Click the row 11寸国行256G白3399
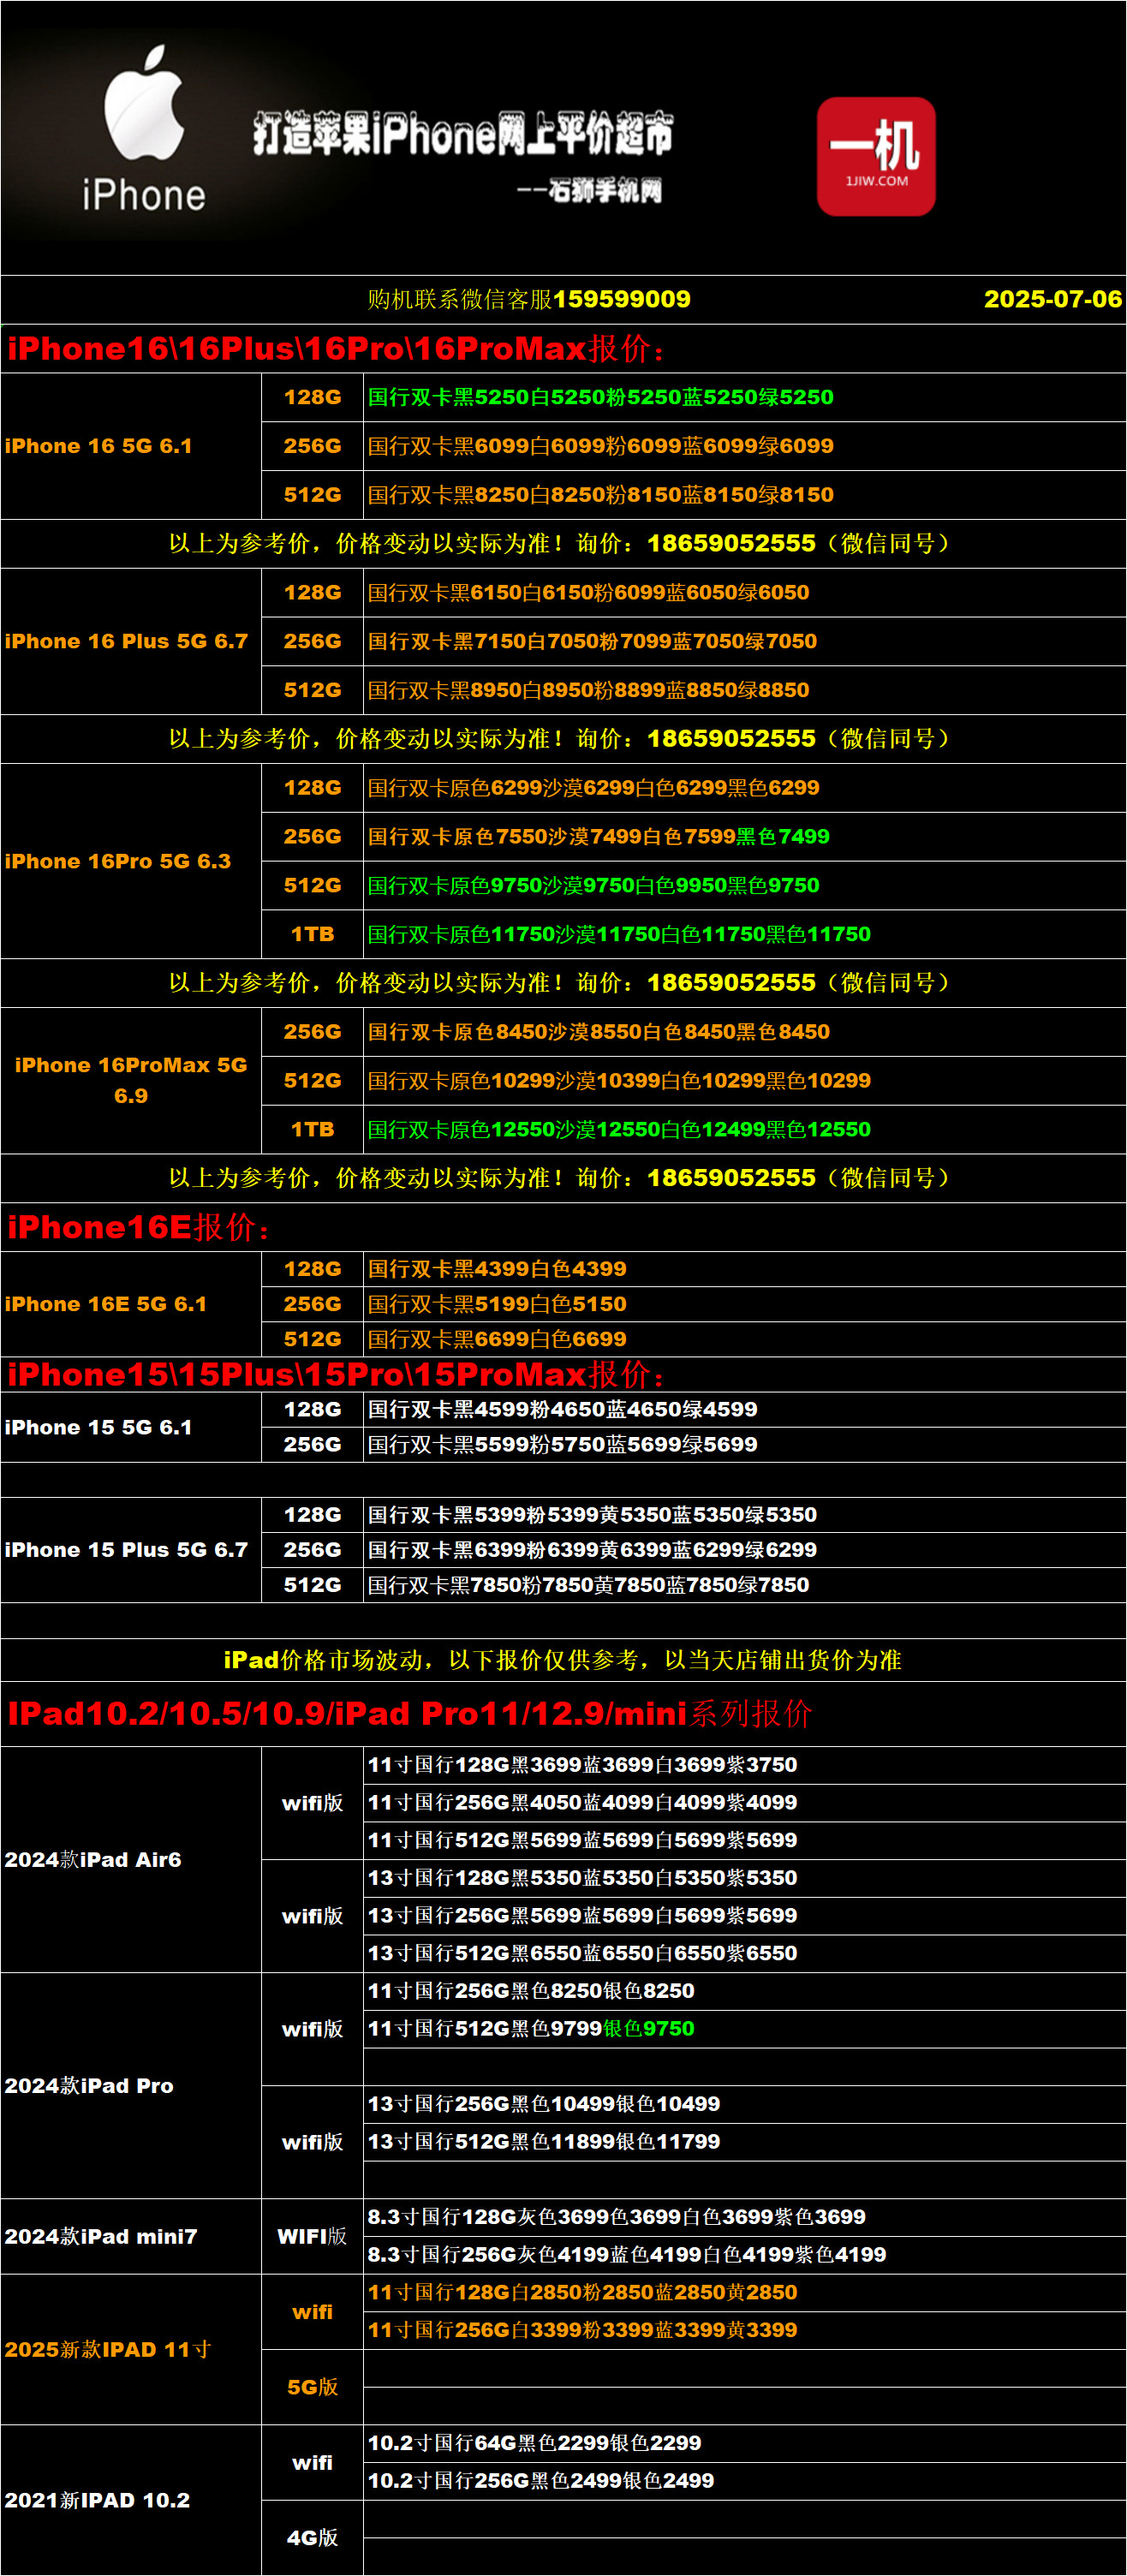 745,2330
